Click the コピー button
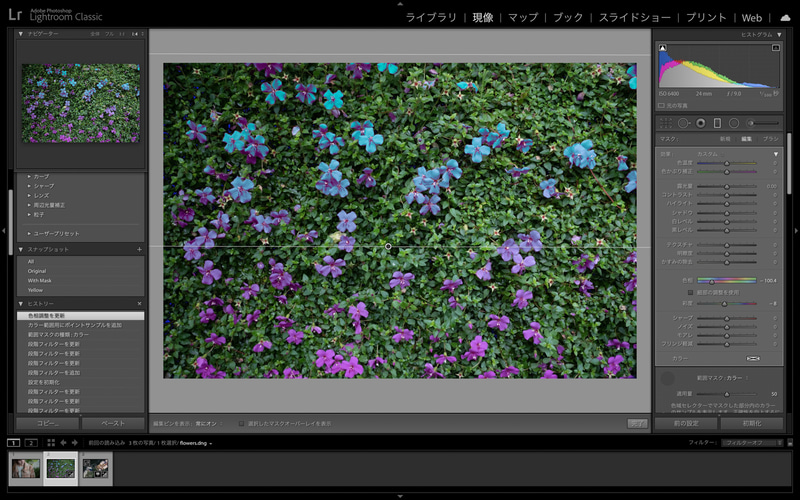Viewport: 800px width, 500px height. tap(48, 423)
